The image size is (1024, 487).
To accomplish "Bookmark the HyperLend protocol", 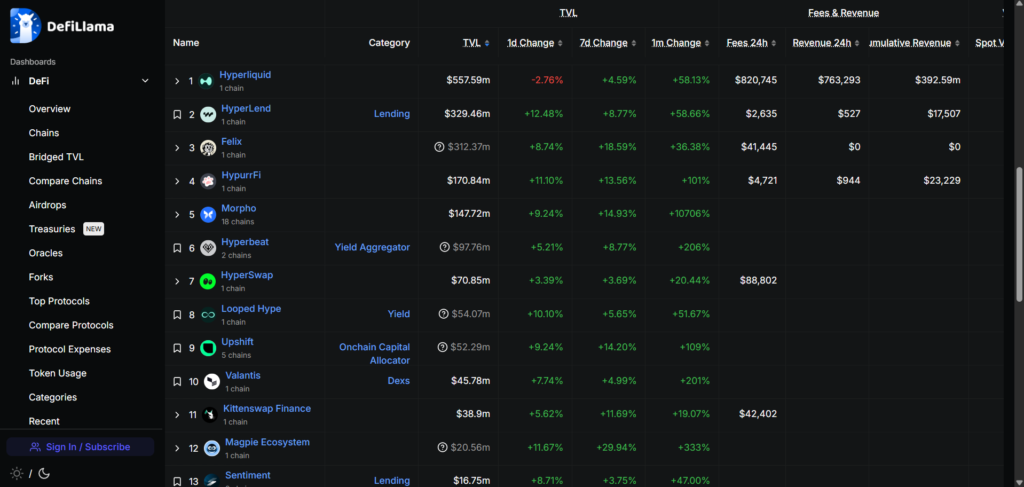I will click(x=176, y=114).
